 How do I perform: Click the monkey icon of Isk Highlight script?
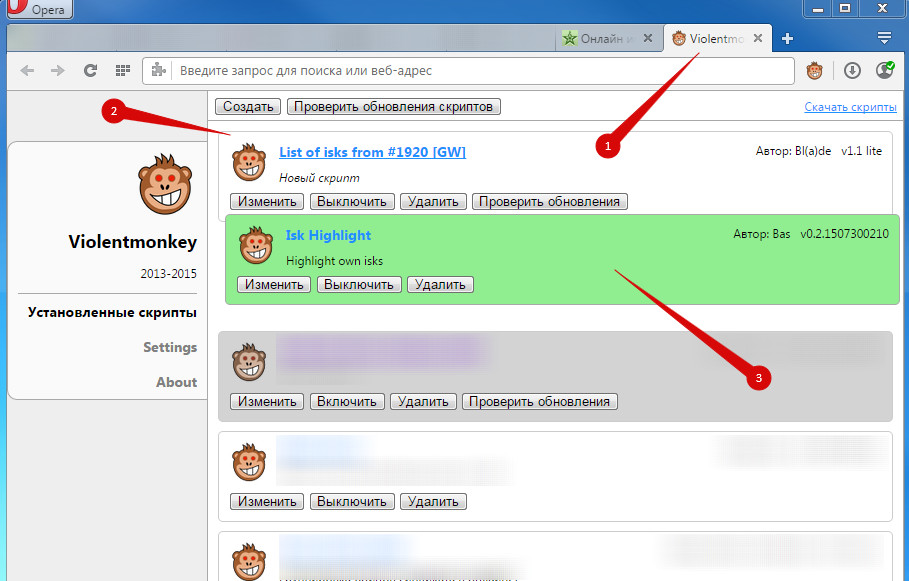point(256,245)
